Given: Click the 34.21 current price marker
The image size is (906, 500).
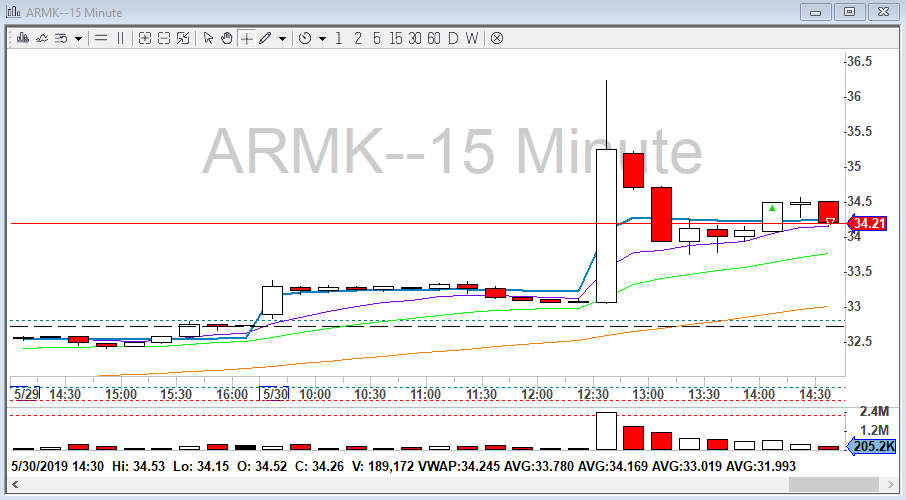Looking at the screenshot, I should [867, 223].
